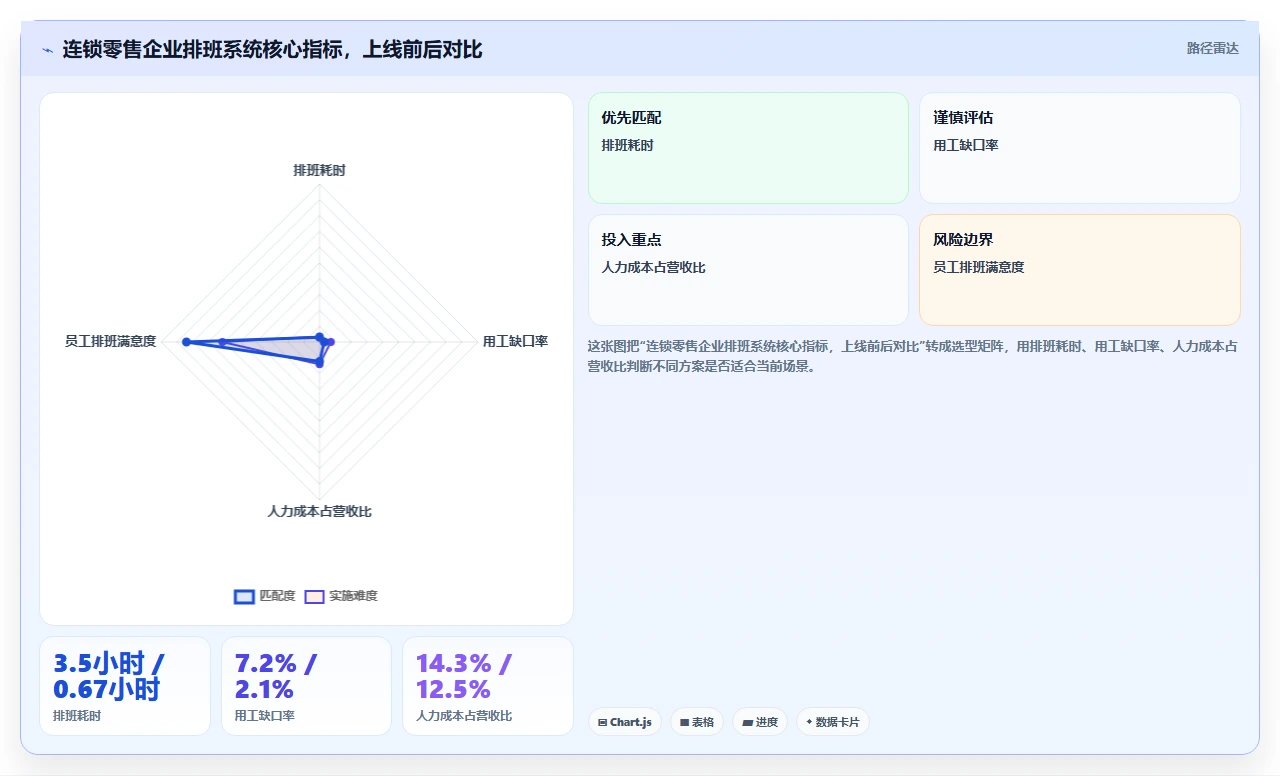Click the 人力成本占营收比 axis label on the radar chart
Viewport: 1280px width, 776px height.
click(x=319, y=512)
